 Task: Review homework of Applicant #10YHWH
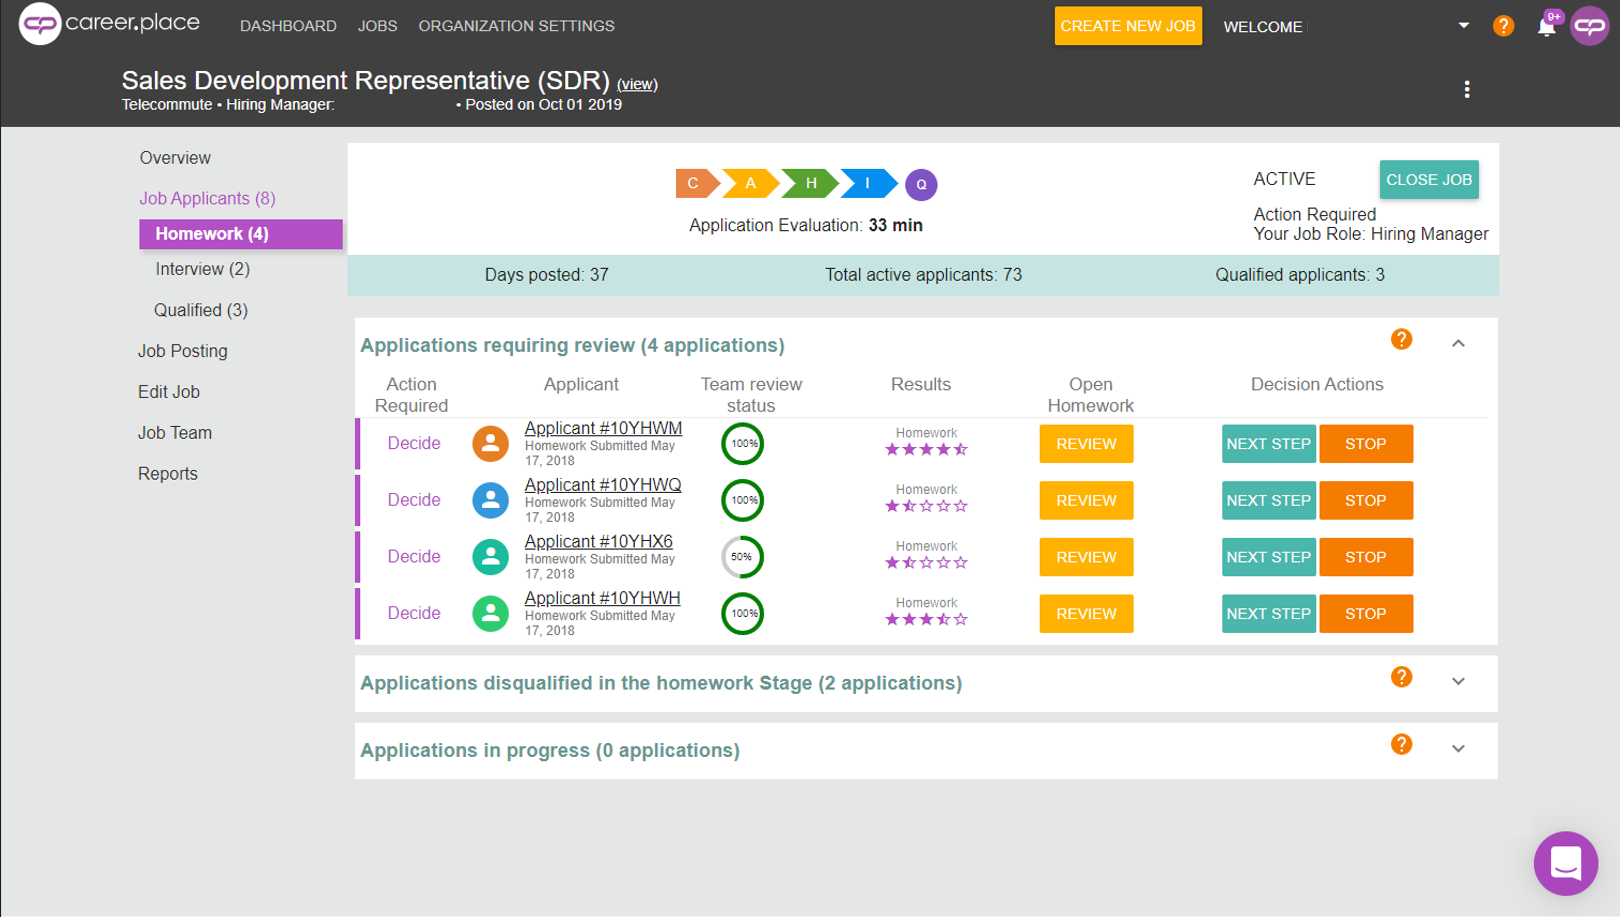pos(1086,613)
